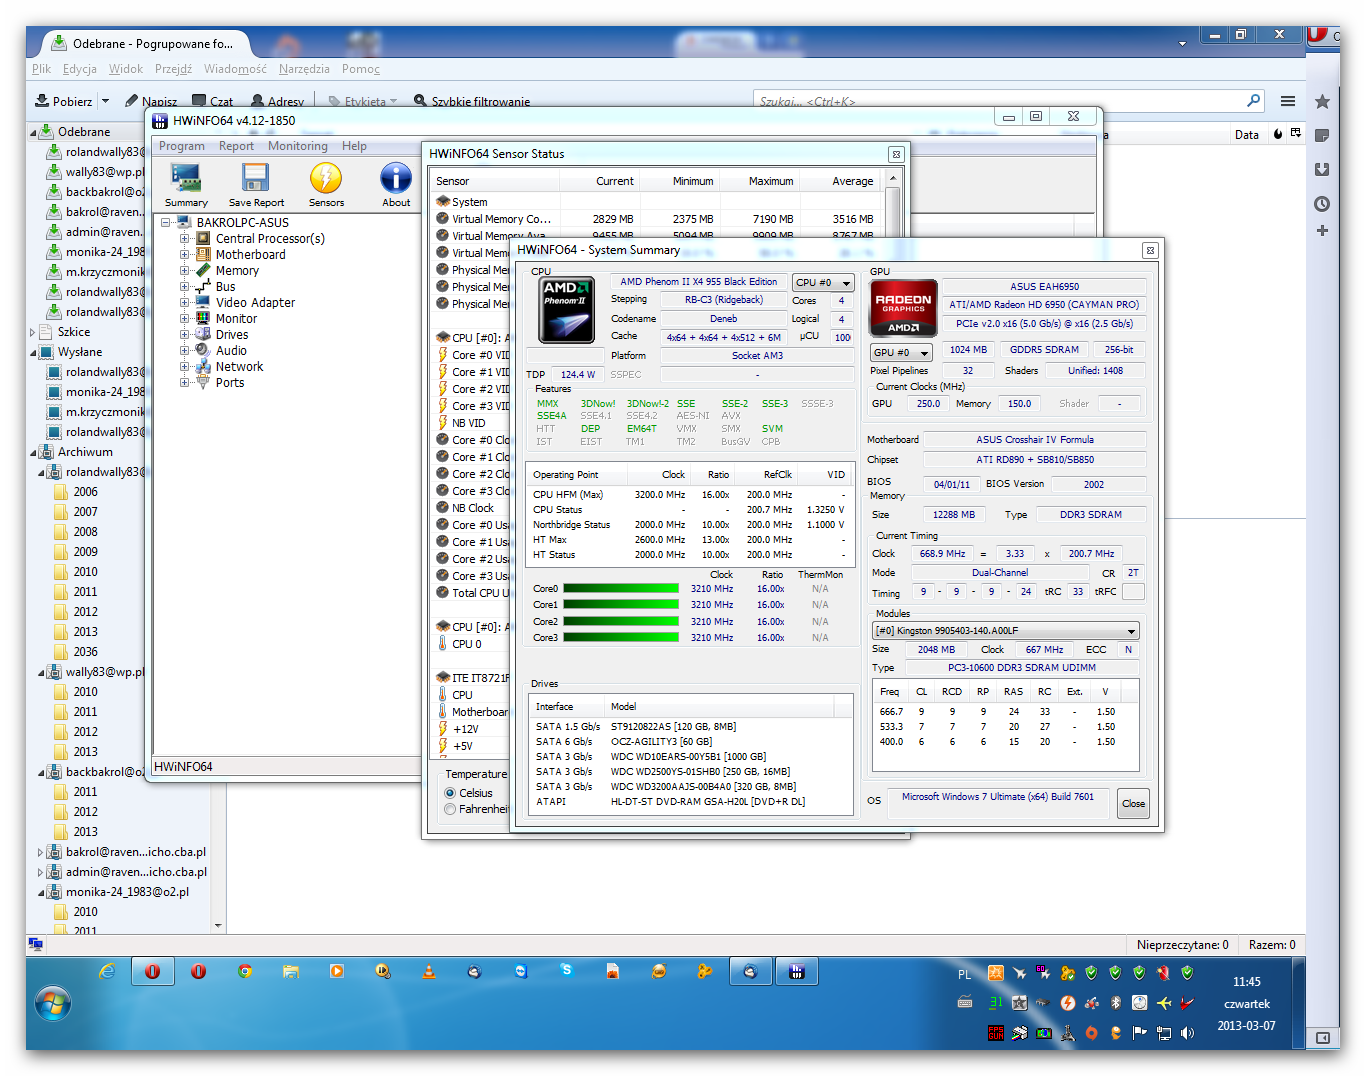Select the Fahrenheit temperature option
Viewport: 1366px width, 1076px height.
(450, 809)
